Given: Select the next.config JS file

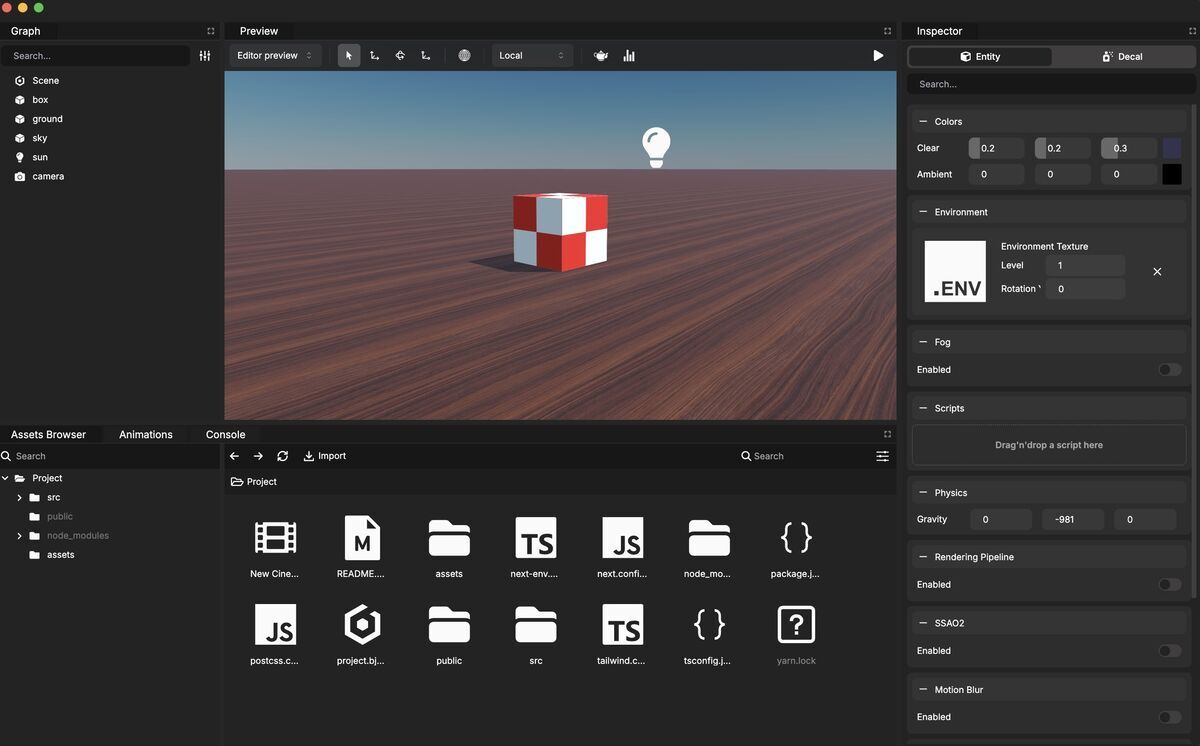Looking at the screenshot, I should (x=622, y=537).
